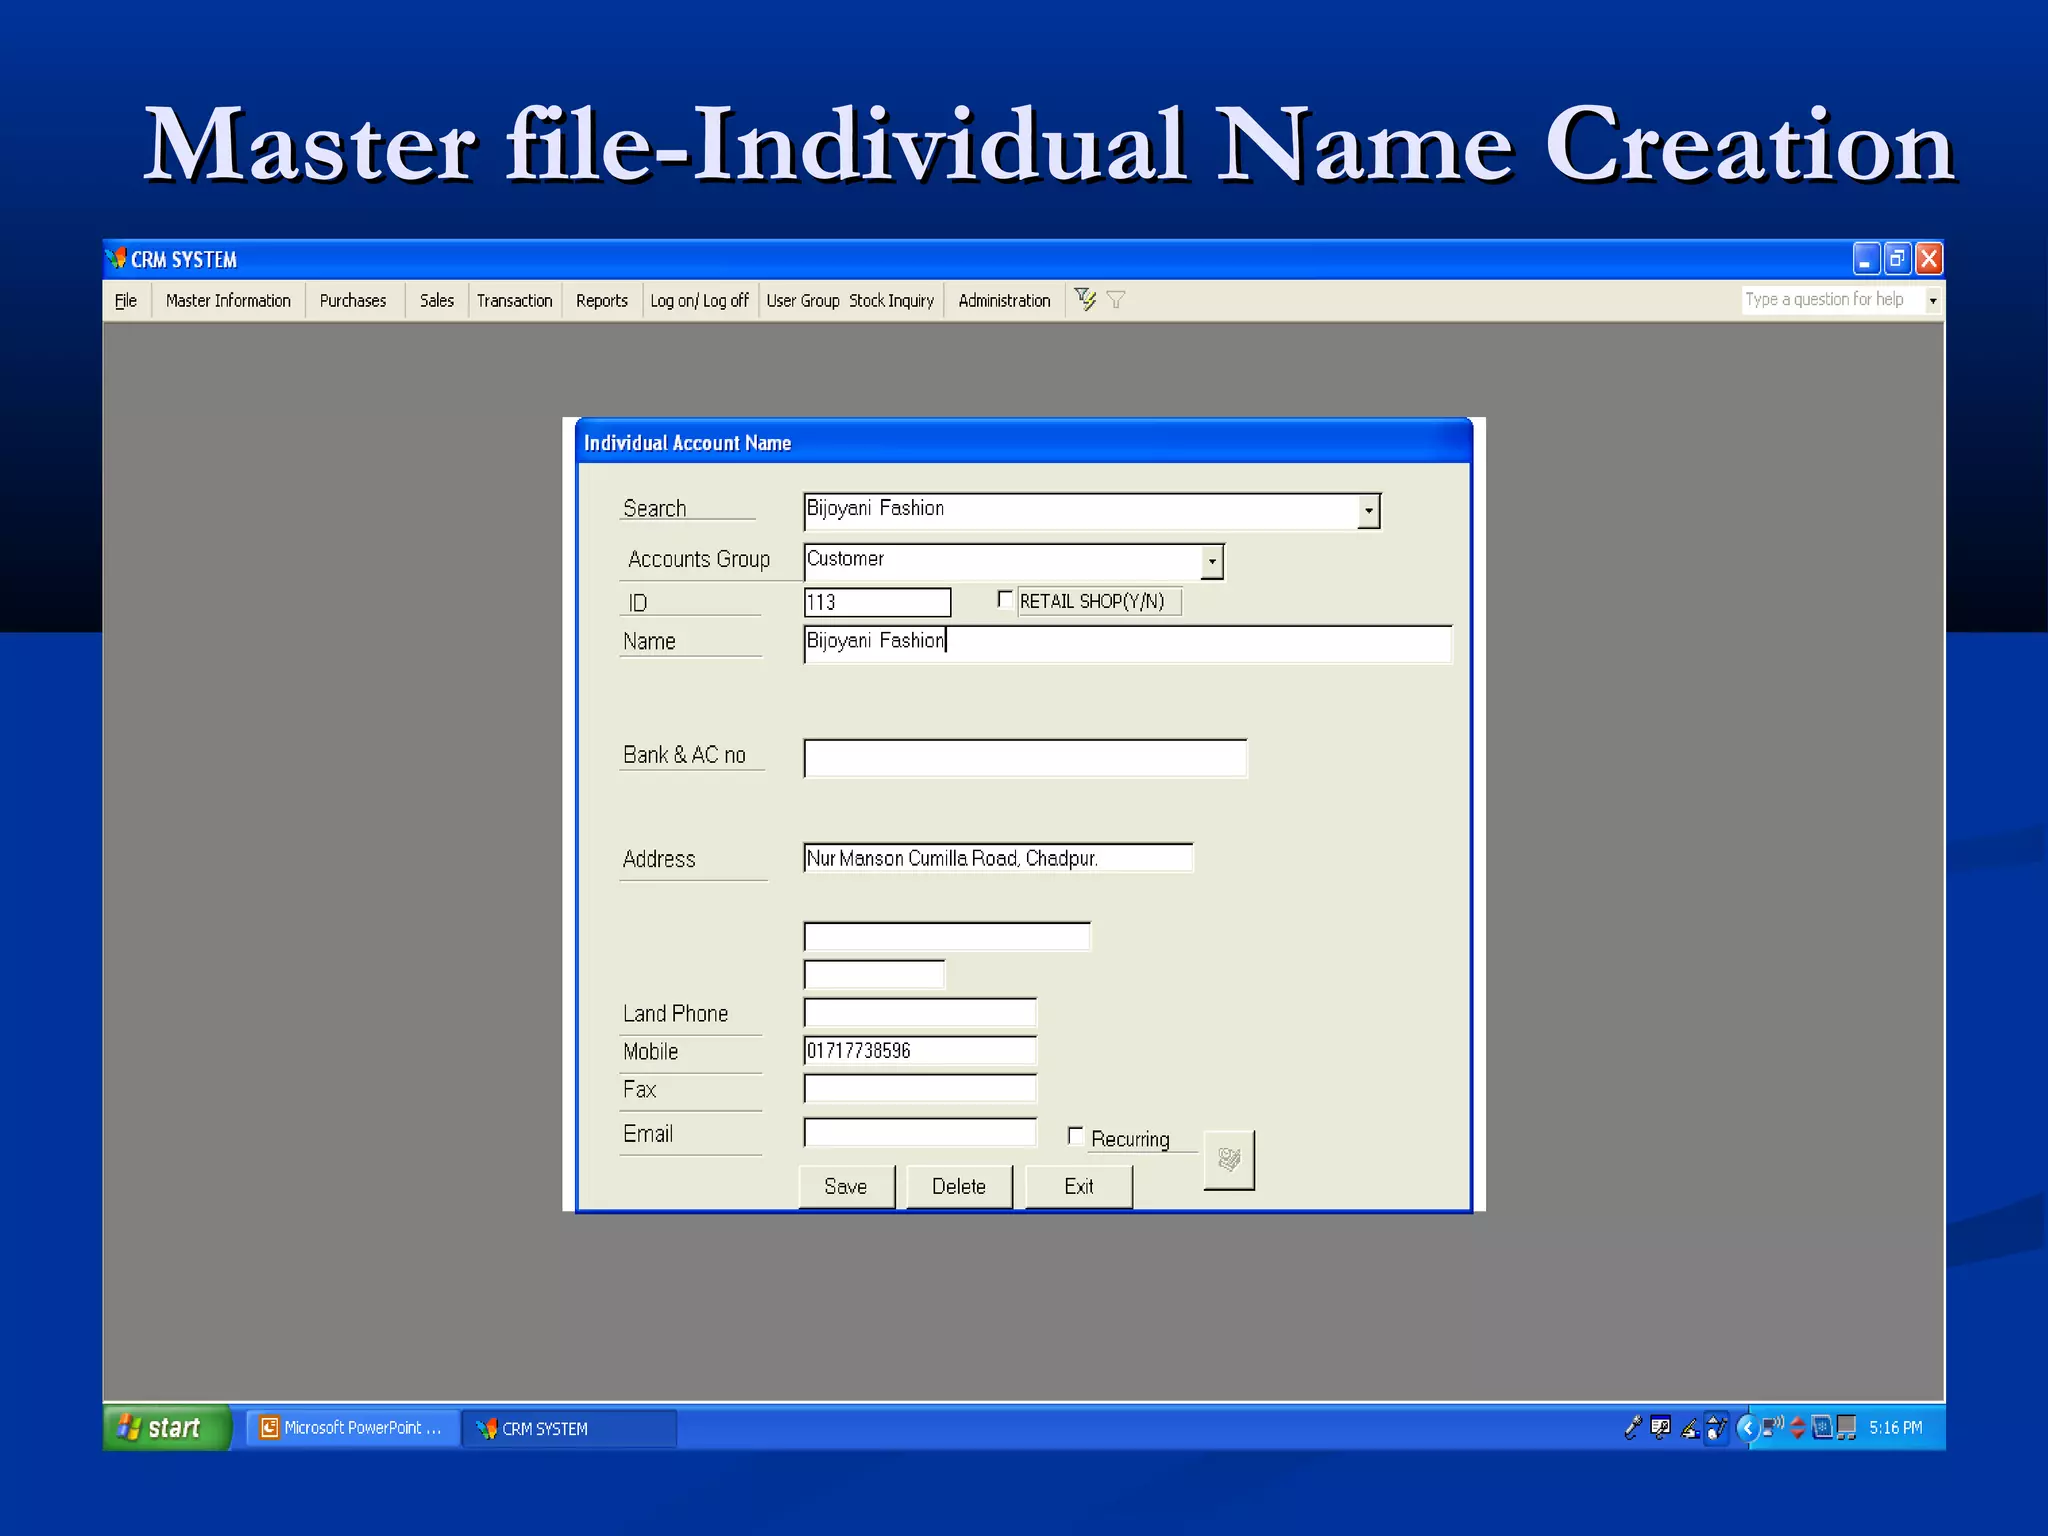Click the Save button
Screen dimensions: 2048x1536
coord(846,1186)
